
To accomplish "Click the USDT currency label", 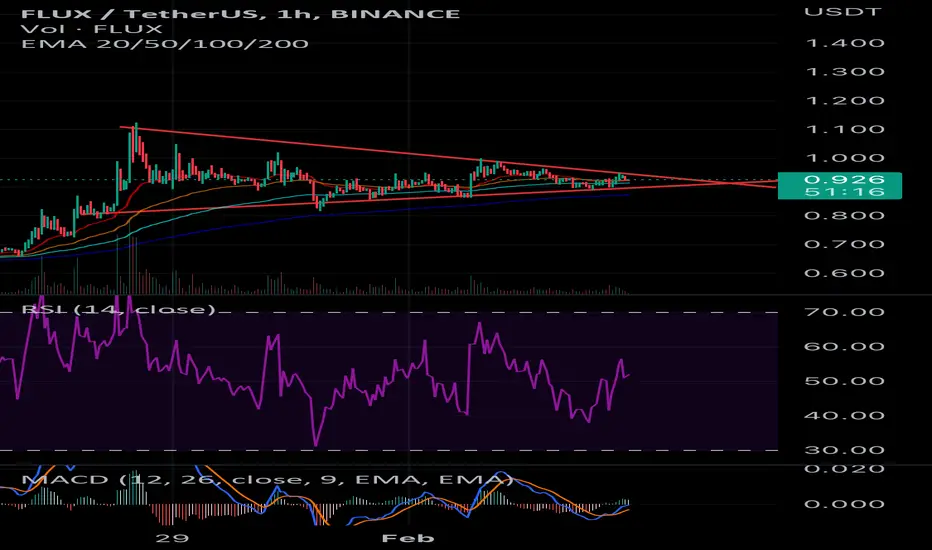I will pyautogui.click(x=843, y=12).
